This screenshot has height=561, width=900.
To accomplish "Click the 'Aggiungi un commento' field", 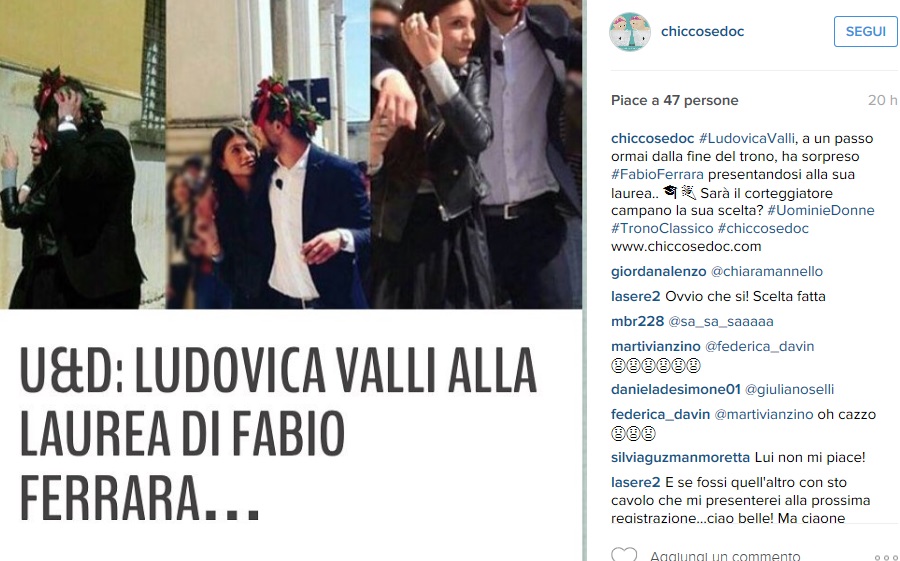I will coord(724,555).
